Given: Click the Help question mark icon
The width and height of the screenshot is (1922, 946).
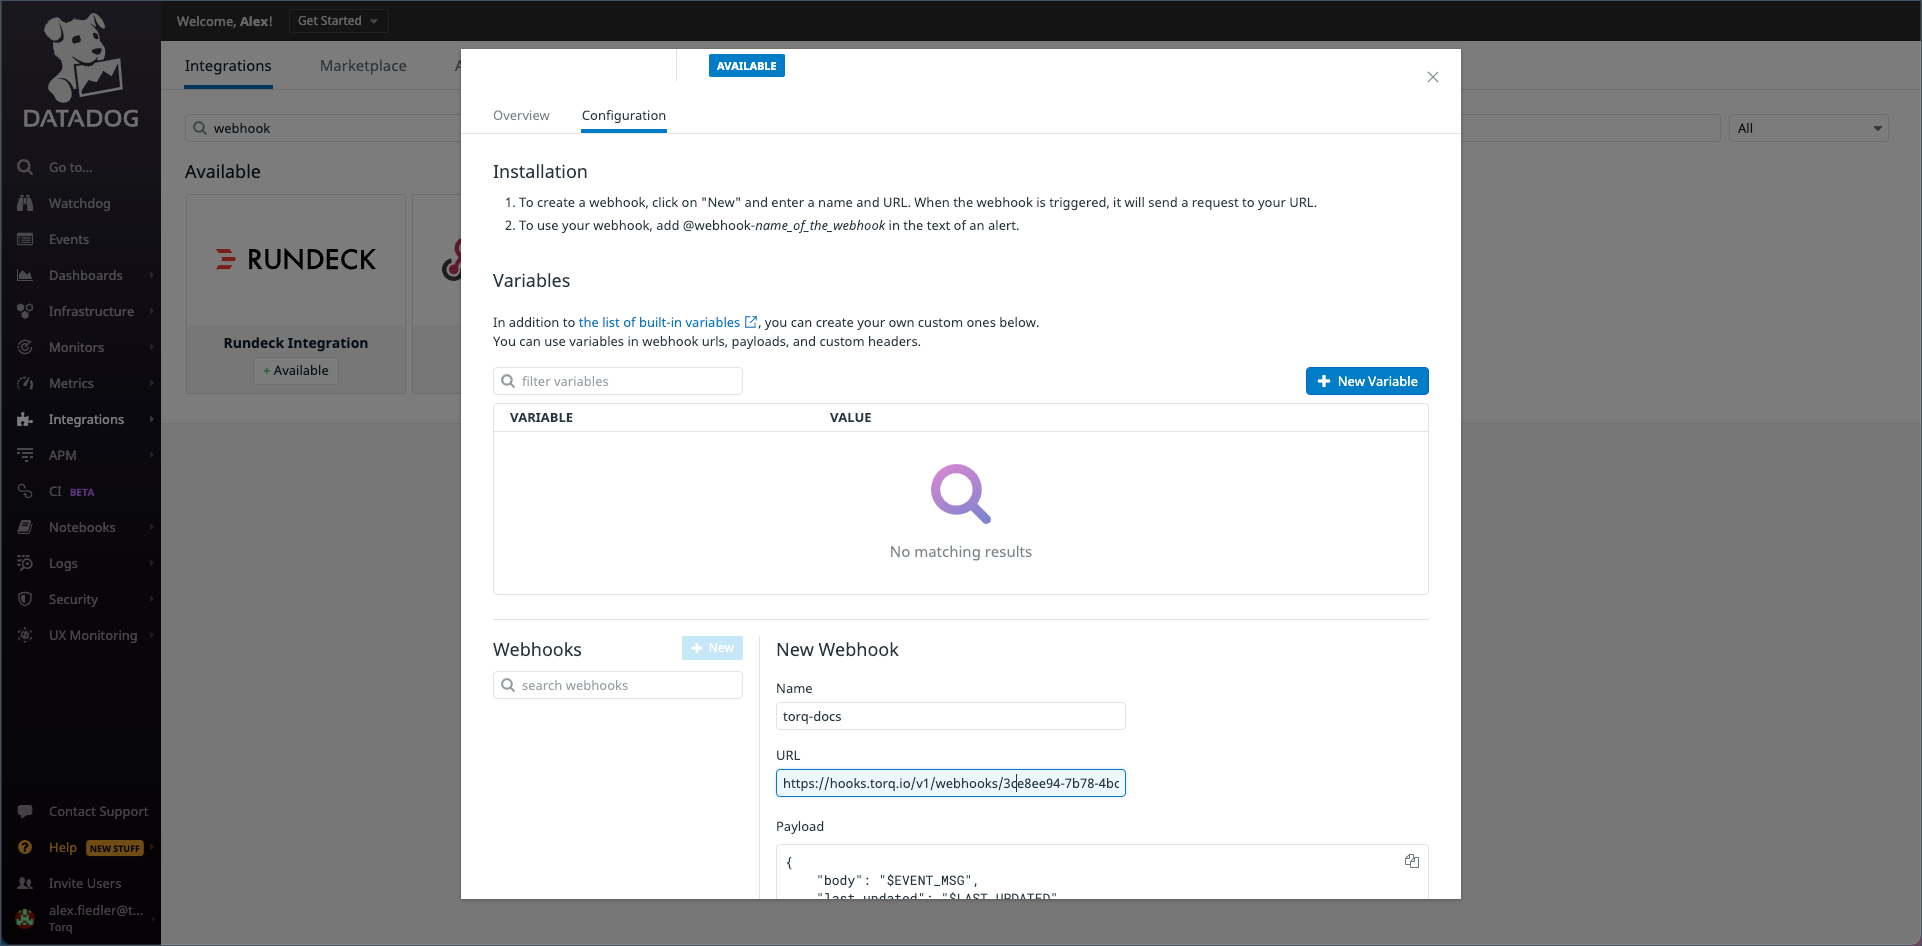Looking at the screenshot, I should point(25,847).
